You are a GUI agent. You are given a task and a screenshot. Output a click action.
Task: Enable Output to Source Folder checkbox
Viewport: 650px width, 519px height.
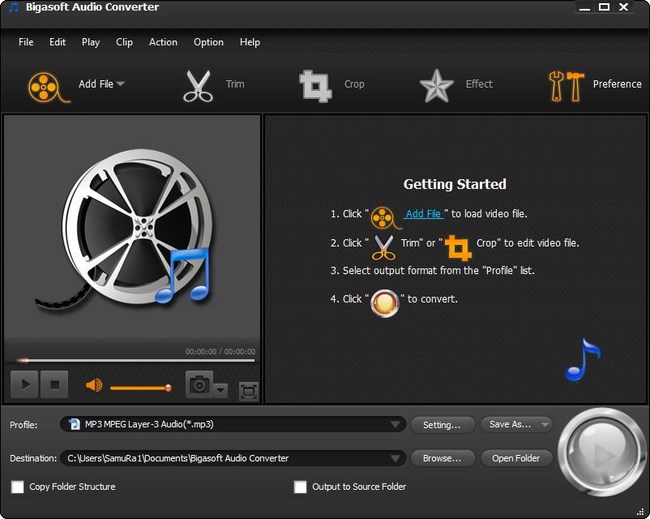pos(300,487)
